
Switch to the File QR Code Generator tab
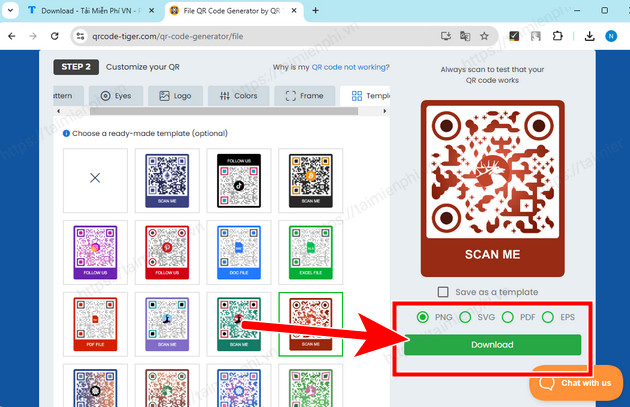point(233,11)
